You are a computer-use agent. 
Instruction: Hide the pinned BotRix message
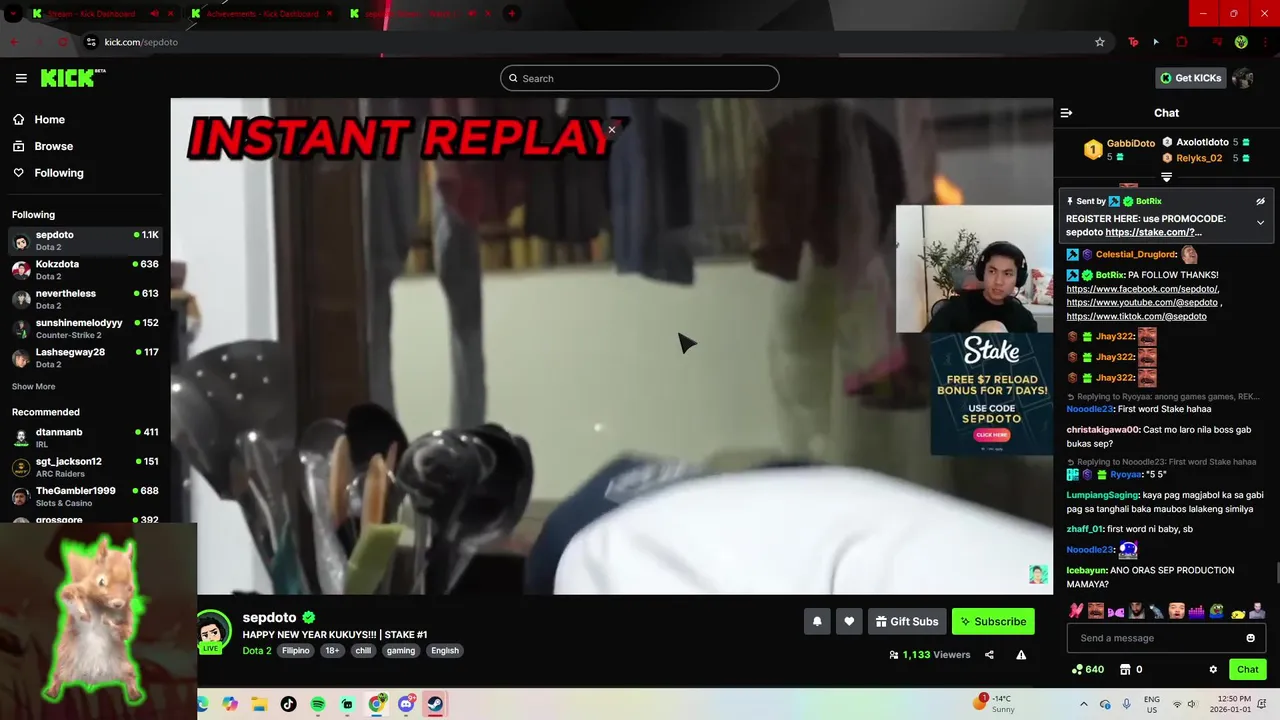[1260, 201]
